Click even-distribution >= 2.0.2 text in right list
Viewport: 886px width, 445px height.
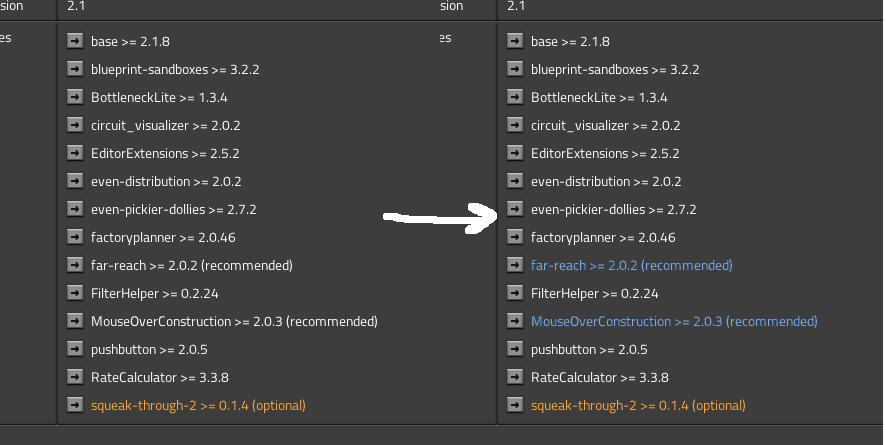pyautogui.click(x=606, y=181)
